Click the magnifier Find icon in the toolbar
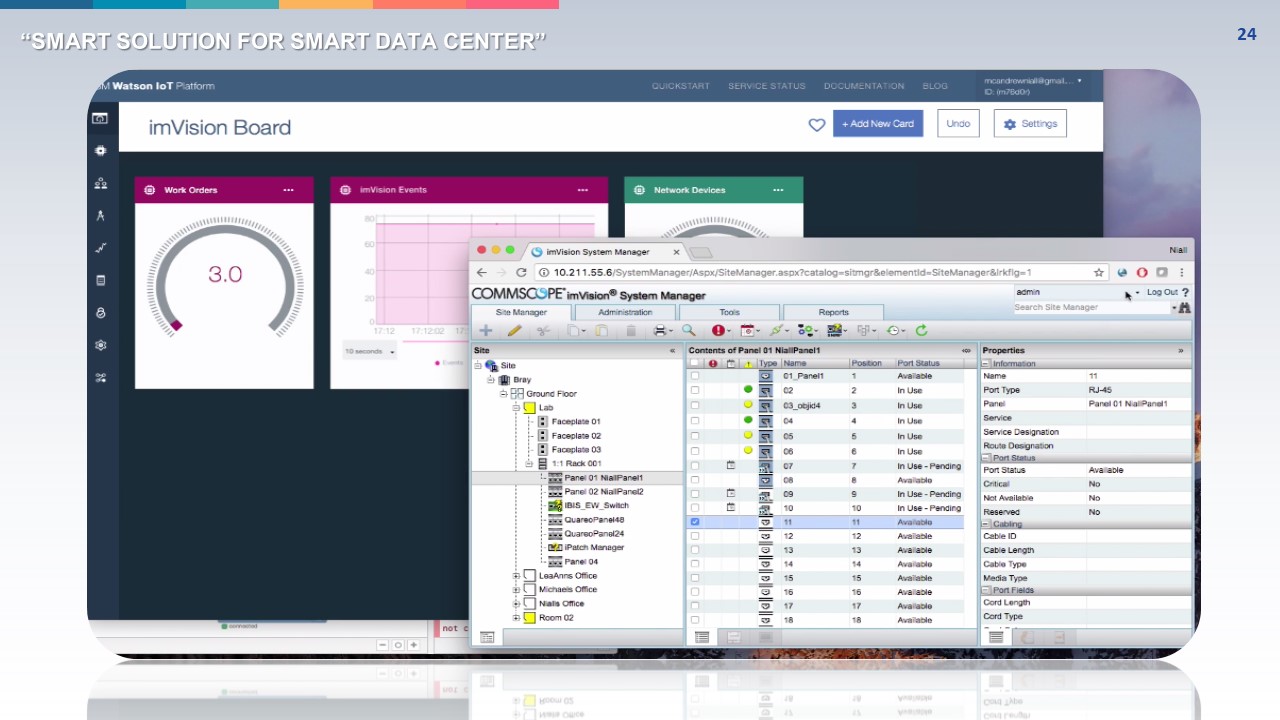This screenshot has height=720, width=1280. (x=688, y=330)
